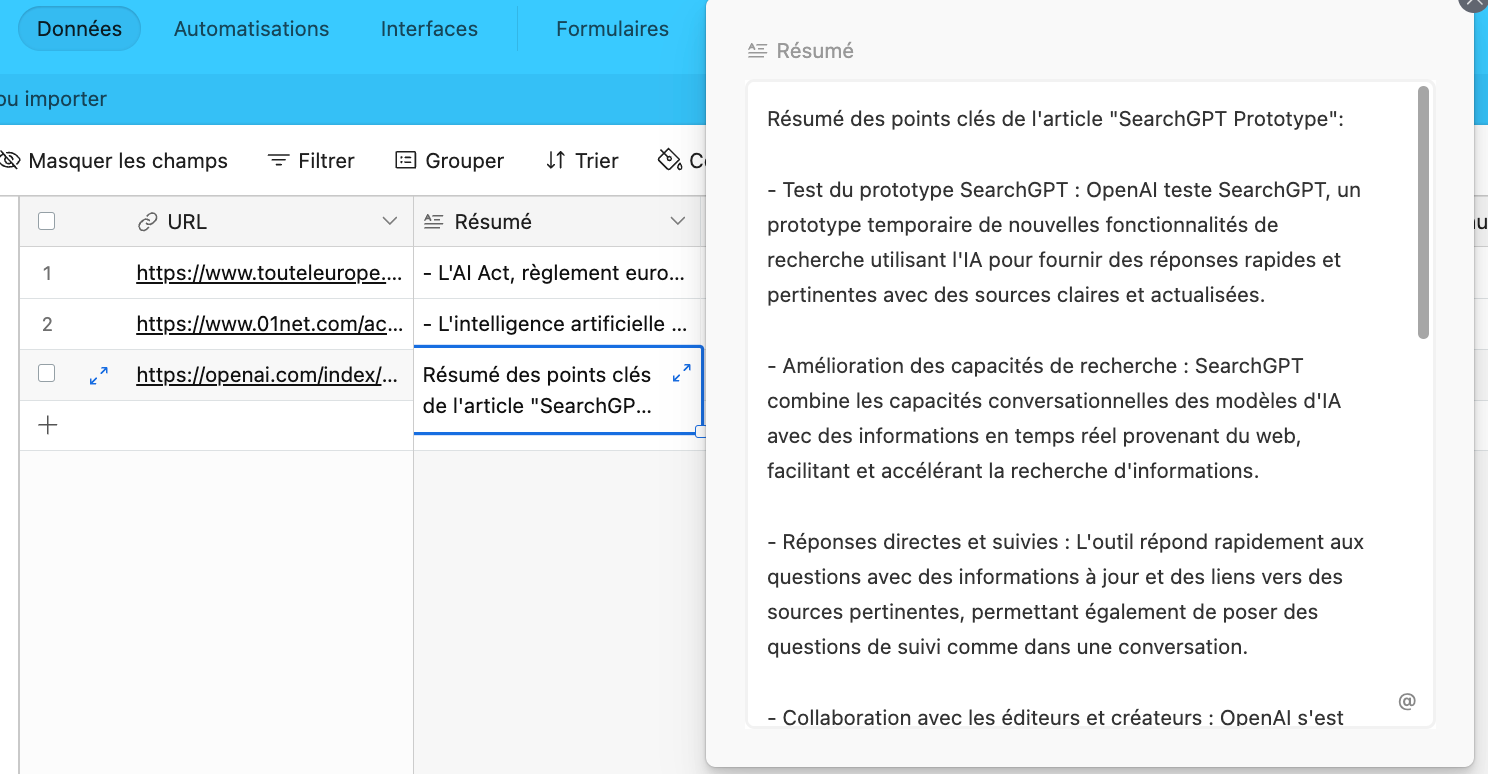Open the touteleurope.eu URL link

pos(269,273)
